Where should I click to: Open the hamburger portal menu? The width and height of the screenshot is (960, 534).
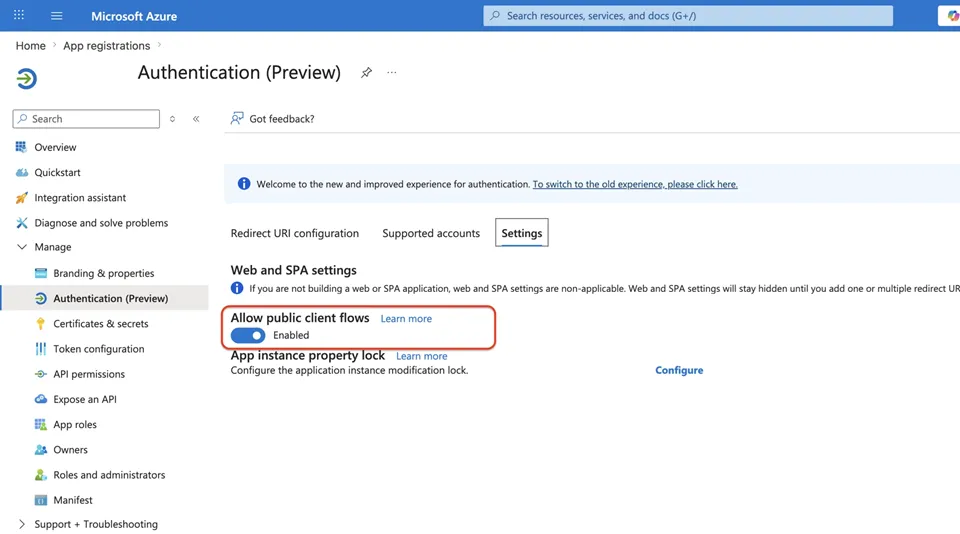(x=56, y=16)
